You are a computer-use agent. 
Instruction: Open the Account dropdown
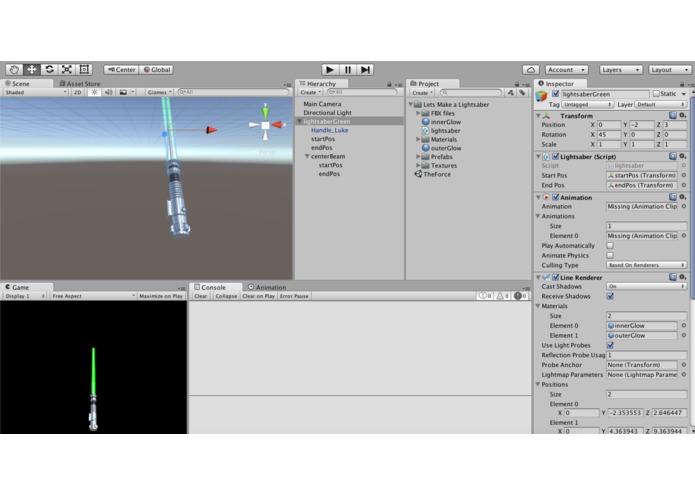(x=566, y=70)
